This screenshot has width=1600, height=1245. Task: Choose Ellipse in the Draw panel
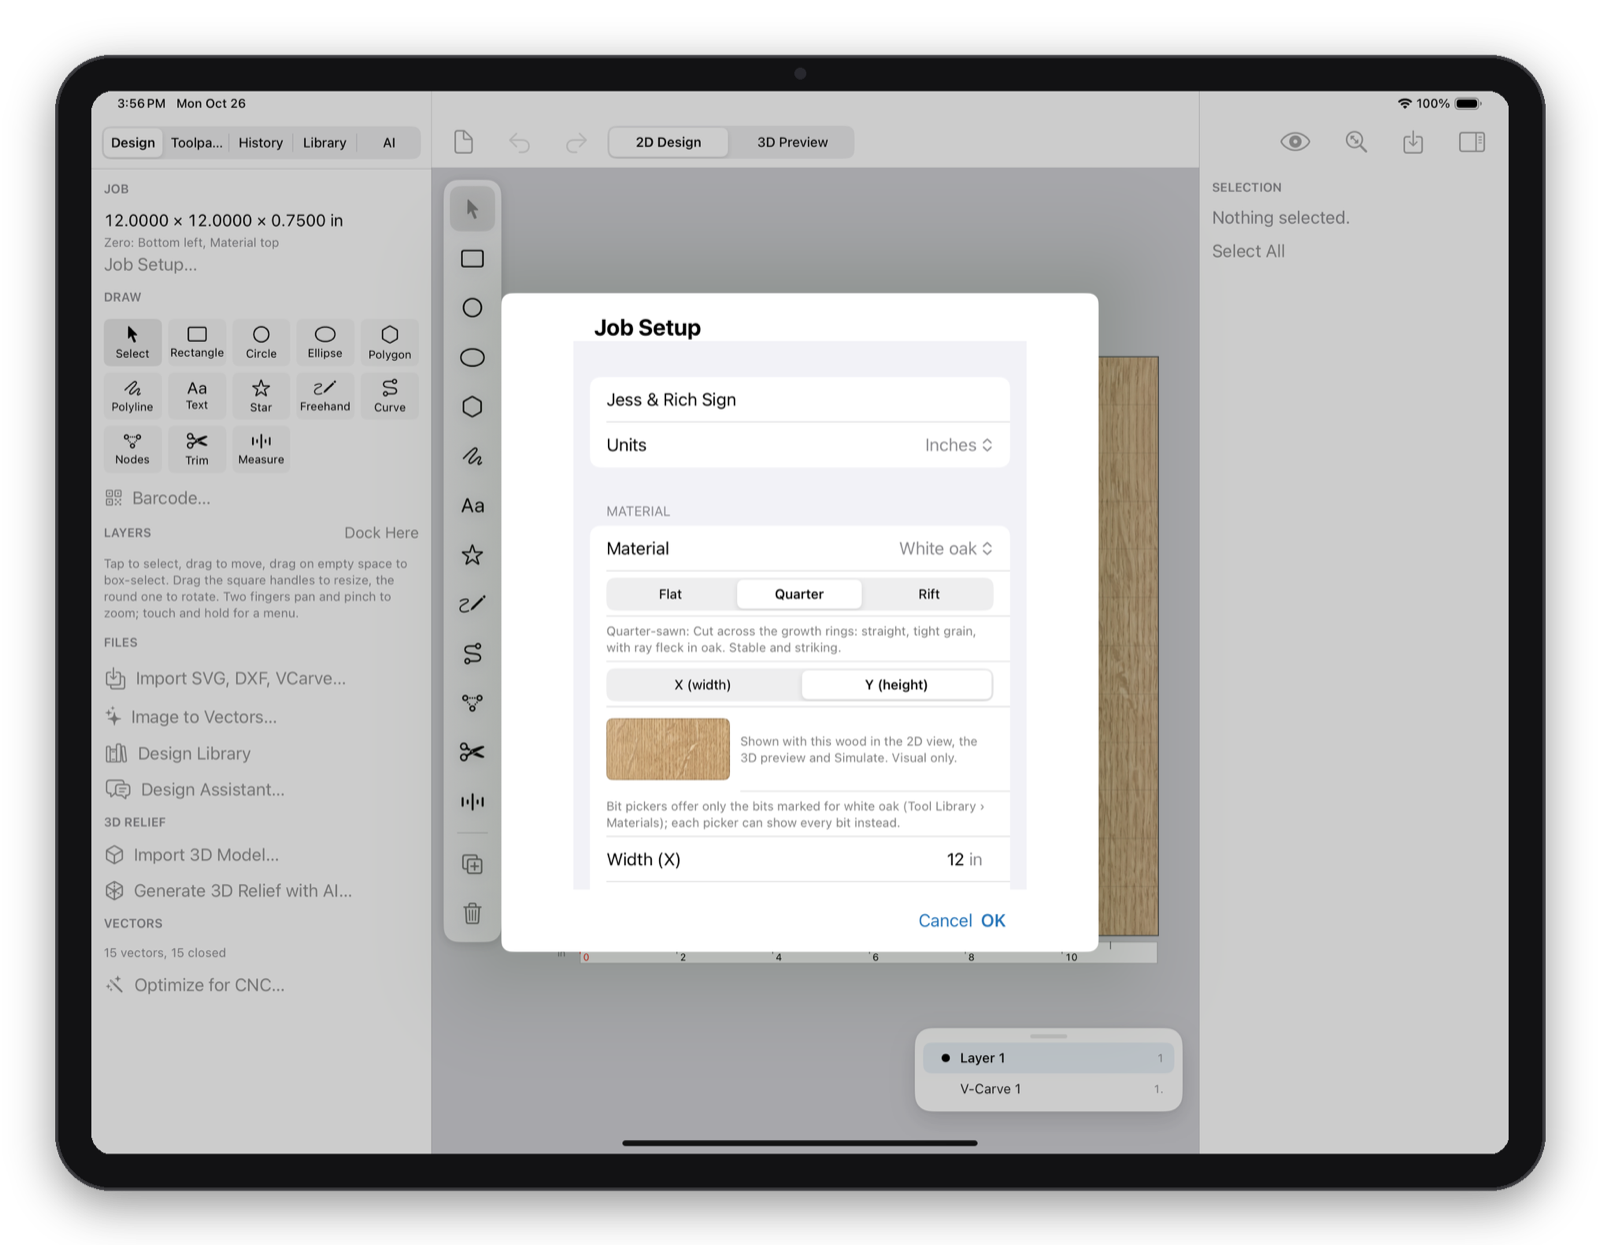click(325, 342)
